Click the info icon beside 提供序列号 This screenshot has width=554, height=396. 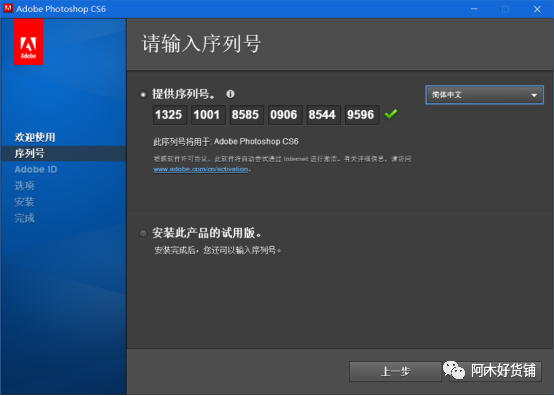(x=230, y=94)
